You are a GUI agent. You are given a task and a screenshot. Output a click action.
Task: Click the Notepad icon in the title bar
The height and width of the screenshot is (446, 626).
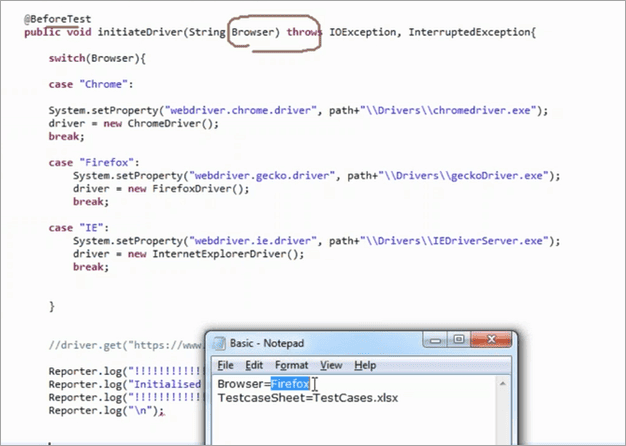218,341
